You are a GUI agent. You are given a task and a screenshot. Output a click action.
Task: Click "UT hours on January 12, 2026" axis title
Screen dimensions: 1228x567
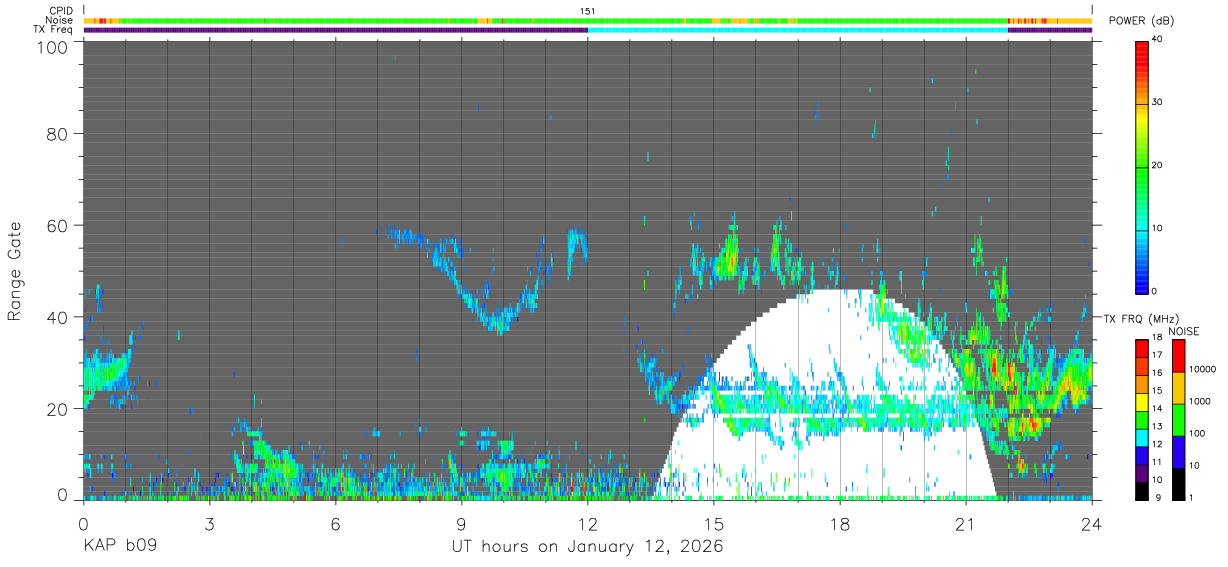[x=587, y=548]
